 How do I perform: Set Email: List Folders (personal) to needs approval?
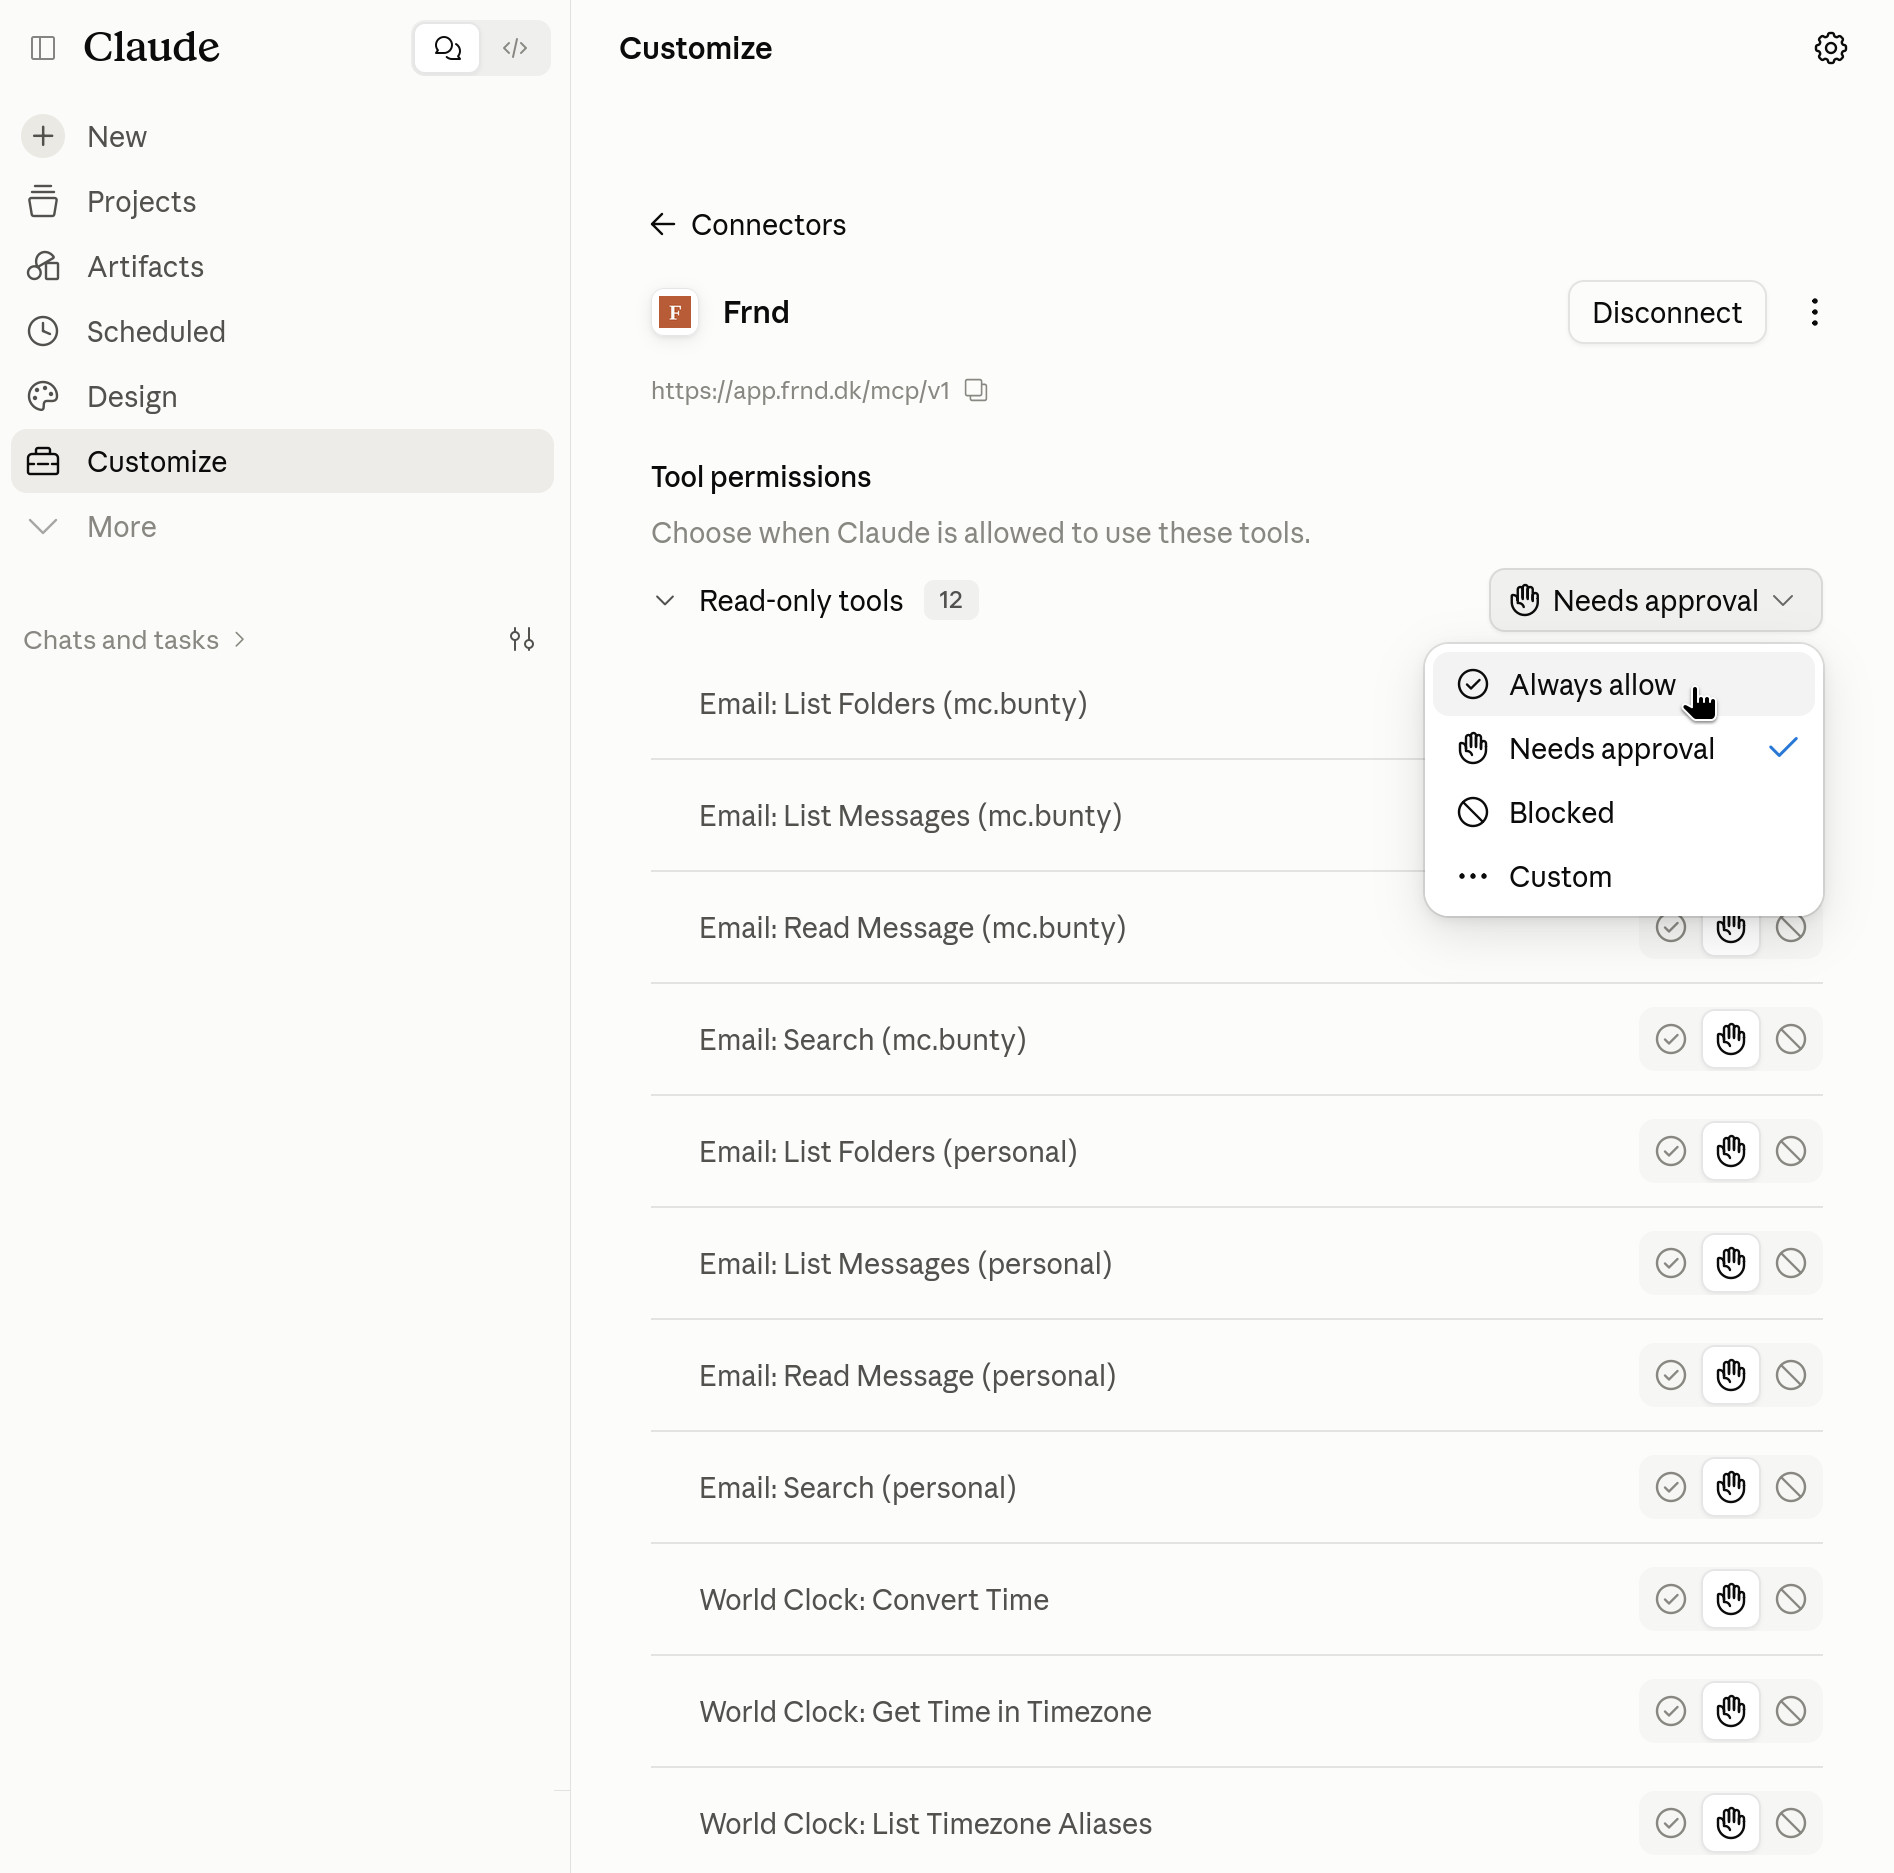pyautogui.click(x=1730, y=1151)
